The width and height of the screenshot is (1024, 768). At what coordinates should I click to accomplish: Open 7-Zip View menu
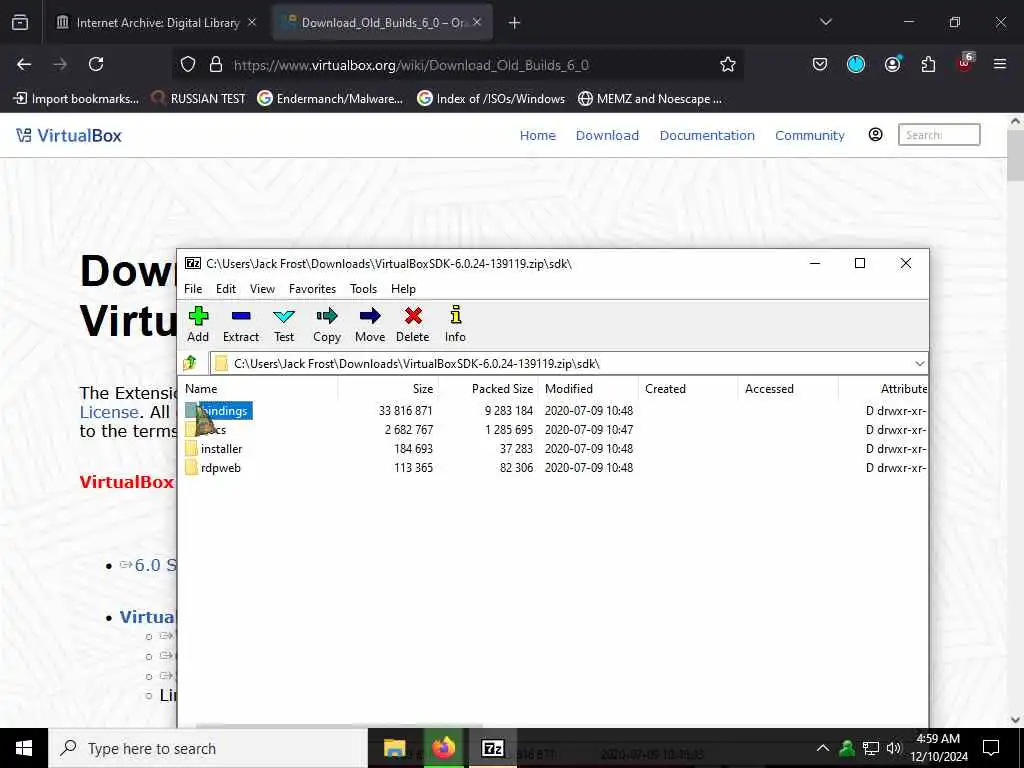tap(262, 289)
